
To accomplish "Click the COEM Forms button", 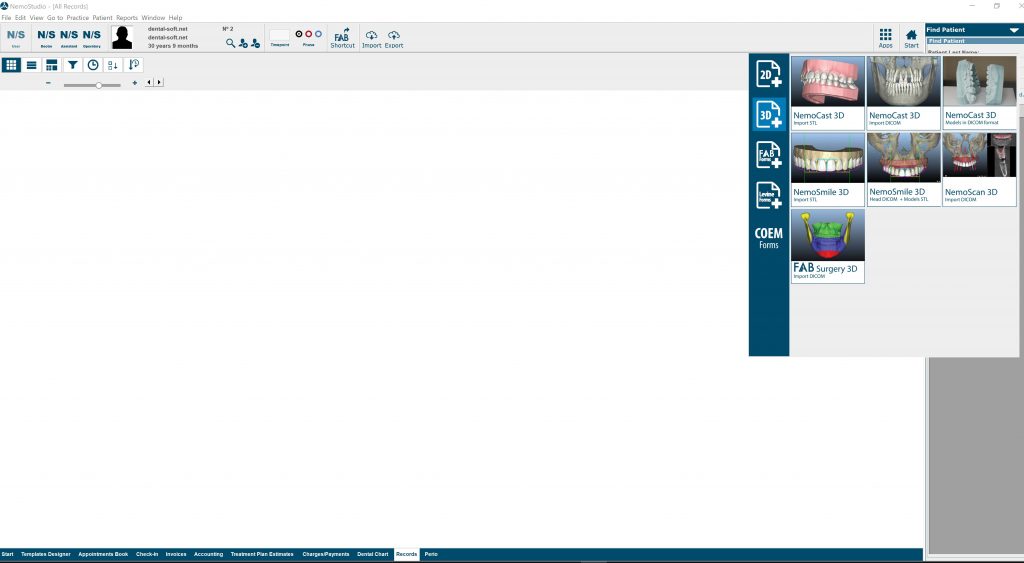I will click(x=768, y=238).
